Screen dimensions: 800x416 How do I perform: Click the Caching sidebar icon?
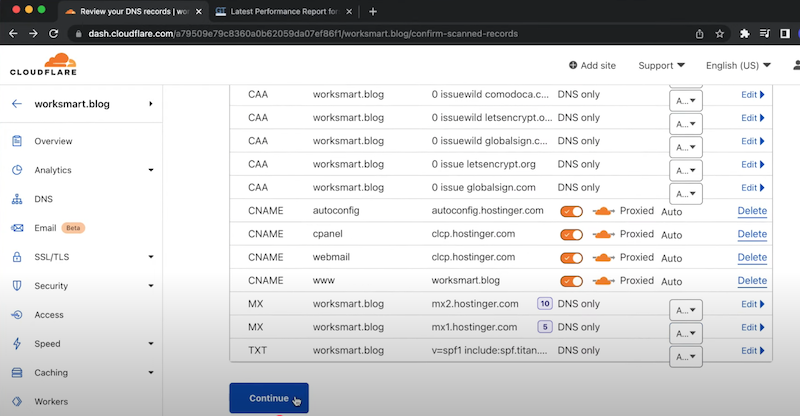tap(17, 373)
